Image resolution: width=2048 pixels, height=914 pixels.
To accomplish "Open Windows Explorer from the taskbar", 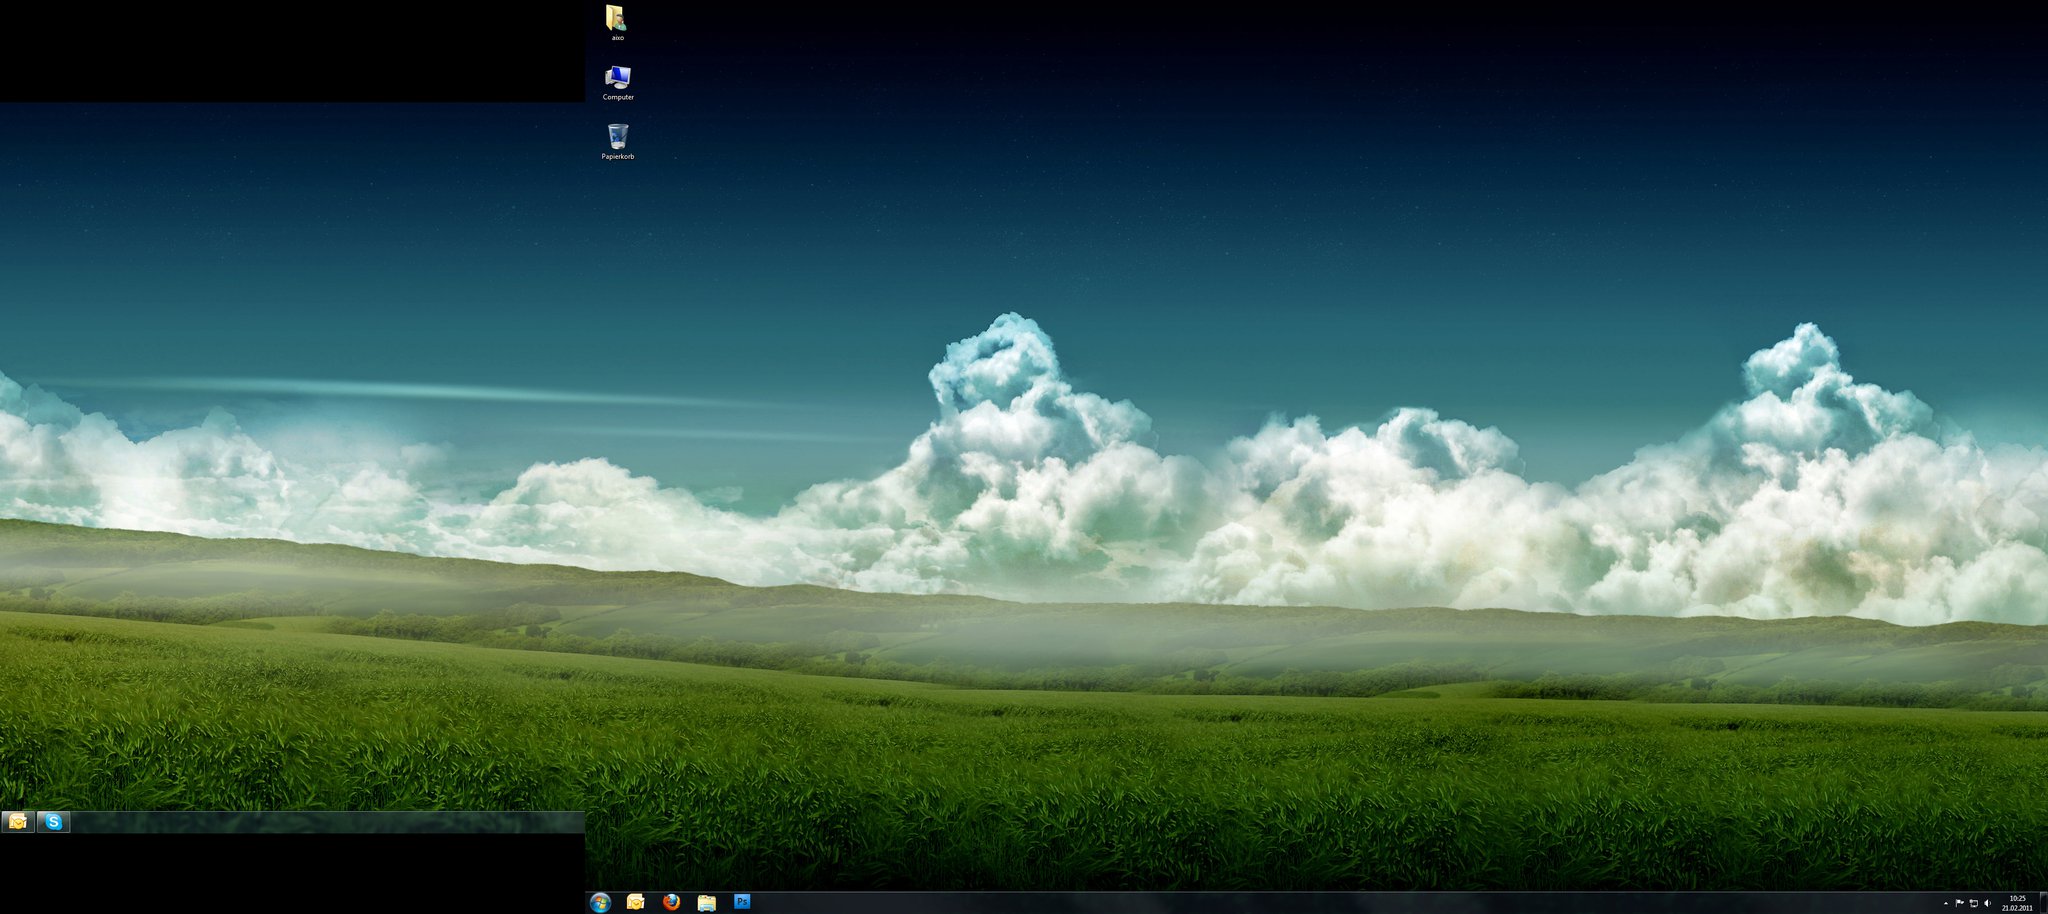I will [707, 903].
